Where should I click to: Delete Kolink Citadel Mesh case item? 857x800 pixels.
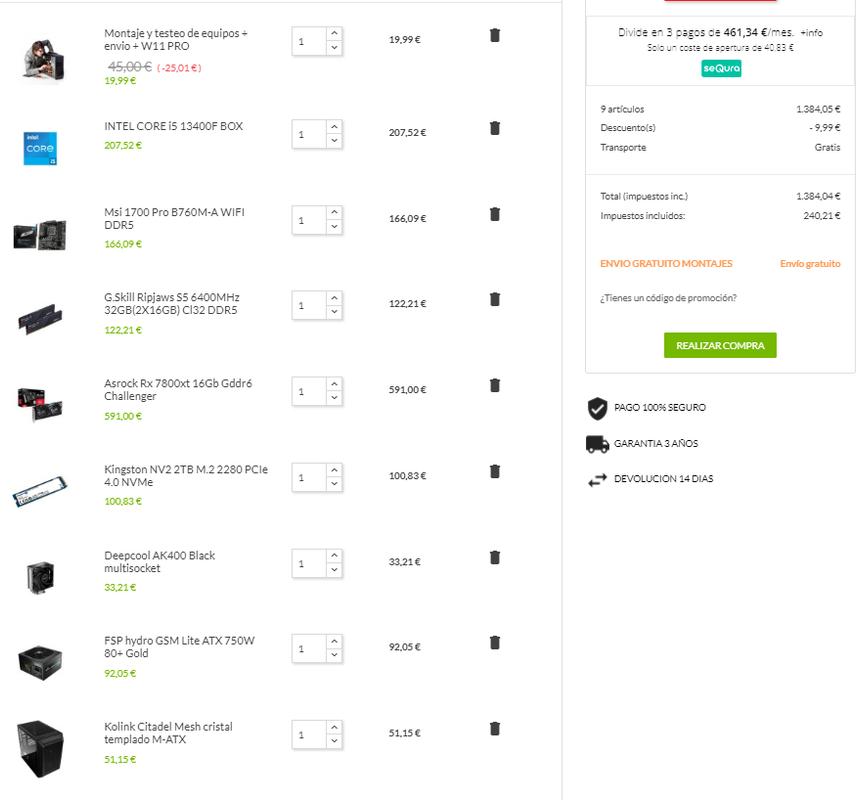pyautogui.click(x=495, y=729)
